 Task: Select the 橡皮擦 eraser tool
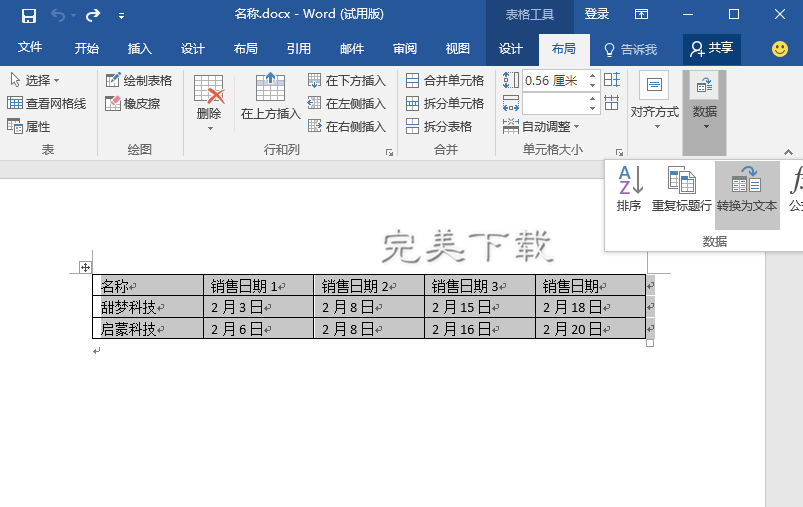(133, 103)
